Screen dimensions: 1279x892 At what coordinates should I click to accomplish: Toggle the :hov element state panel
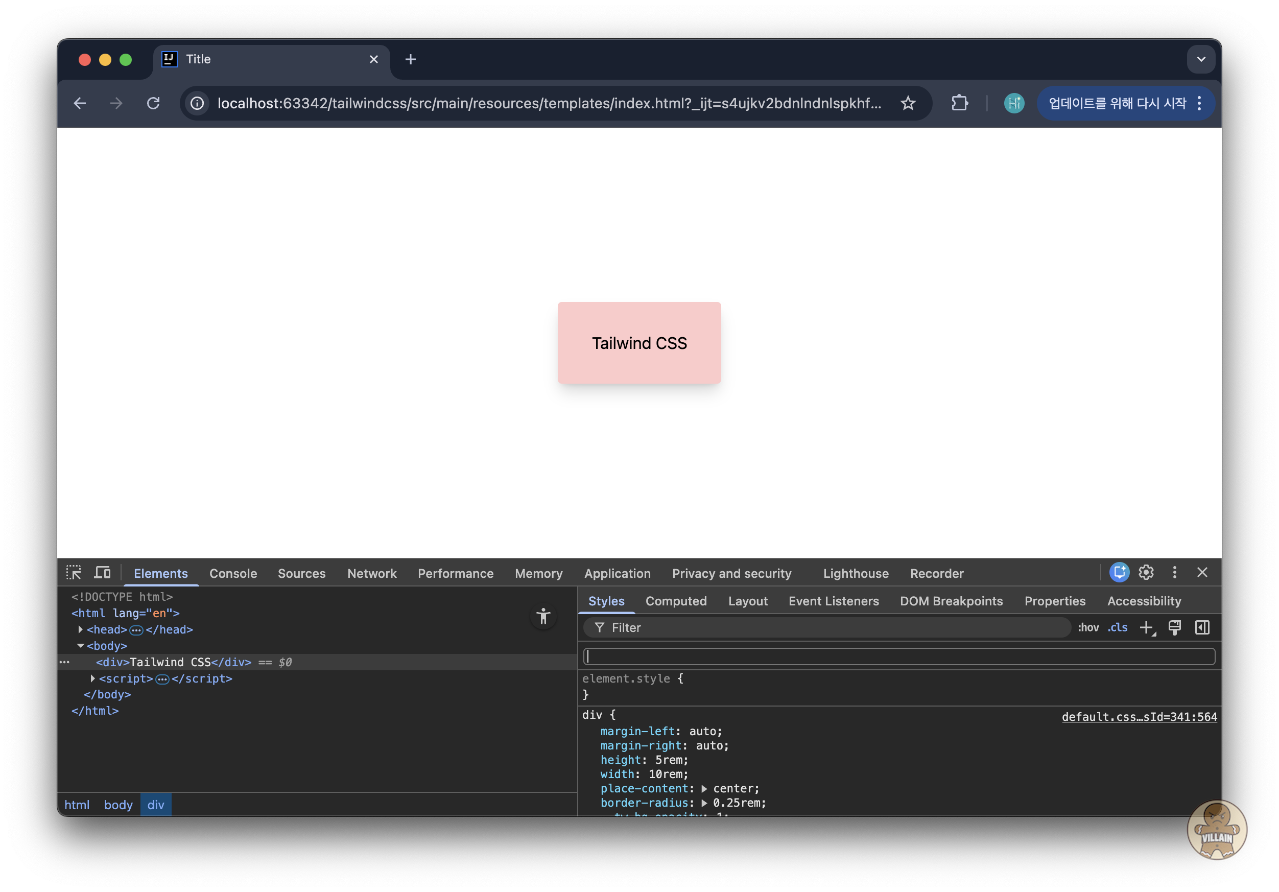tap(1088, 628)
